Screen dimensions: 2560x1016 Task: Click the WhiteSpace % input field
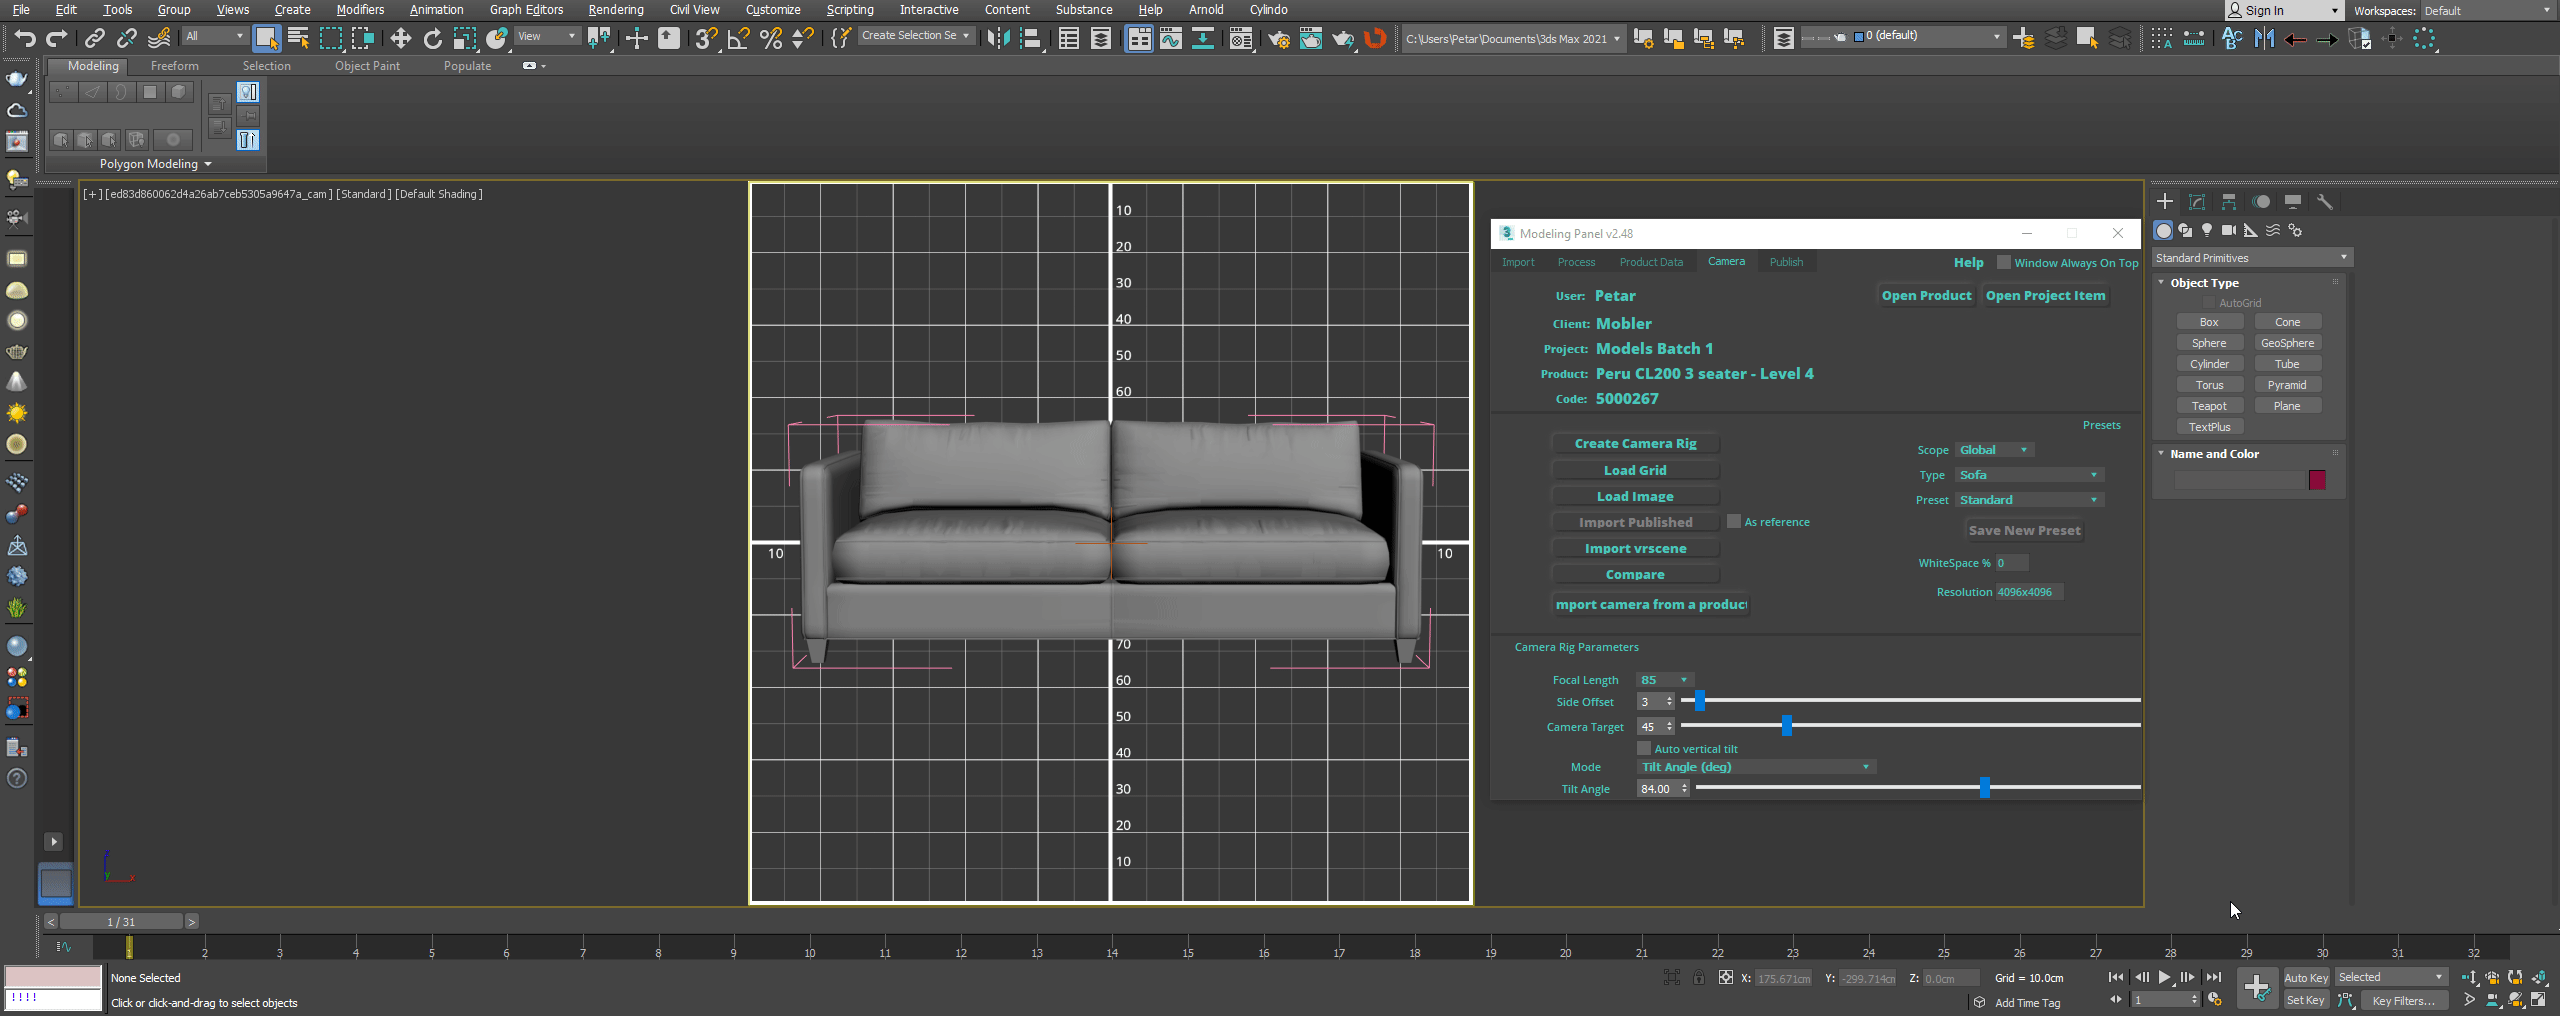click(x=2011, y=563)
